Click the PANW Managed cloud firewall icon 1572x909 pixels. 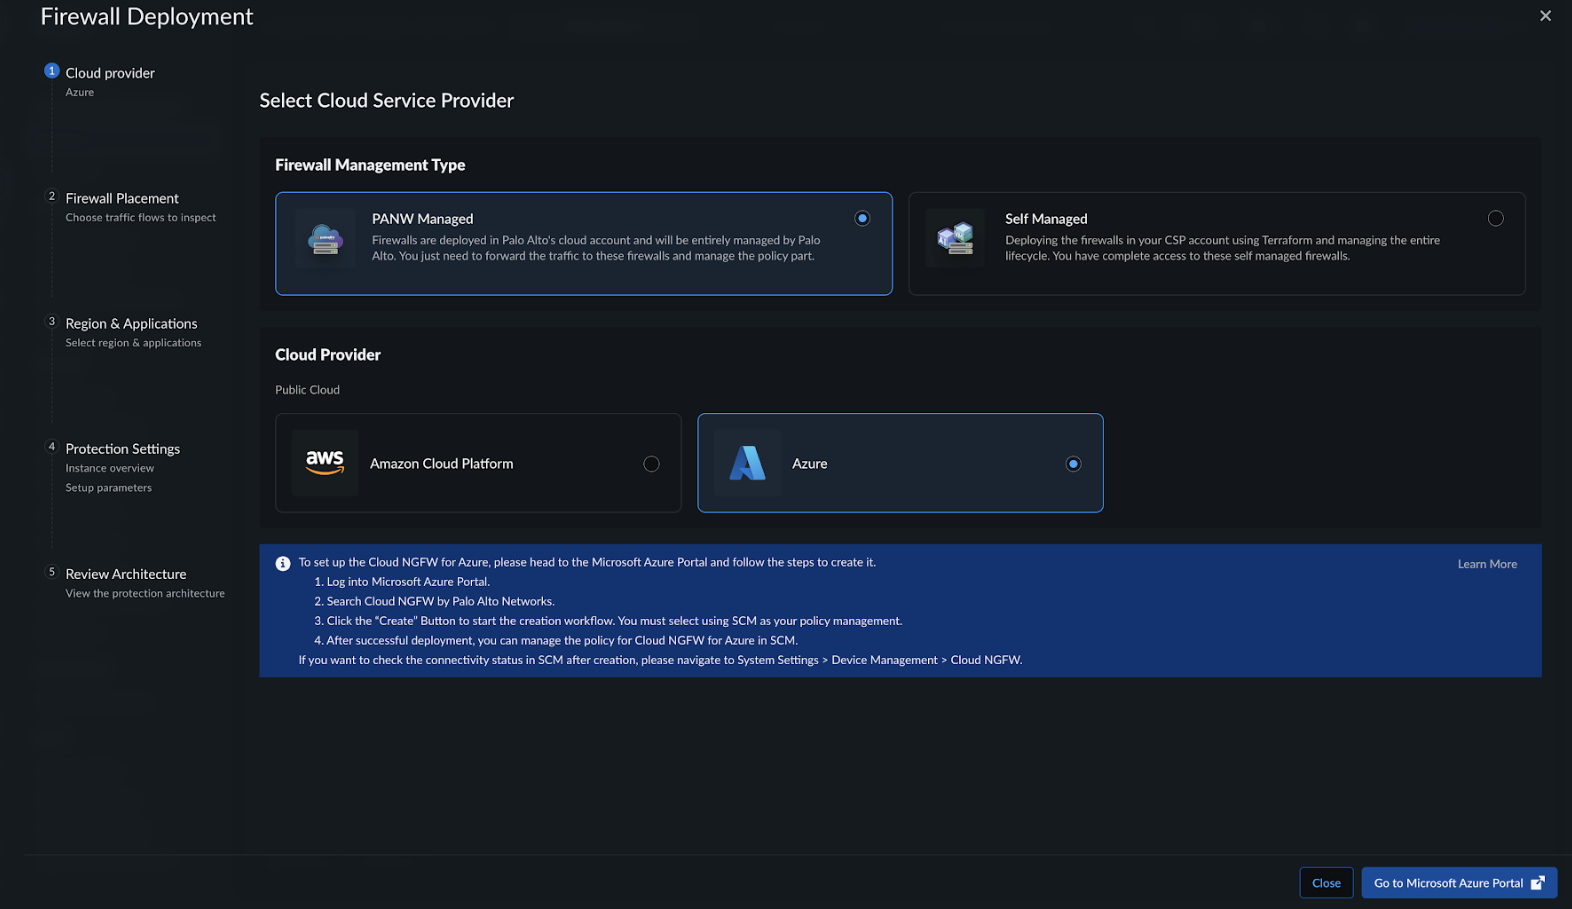tap(325, 239)
